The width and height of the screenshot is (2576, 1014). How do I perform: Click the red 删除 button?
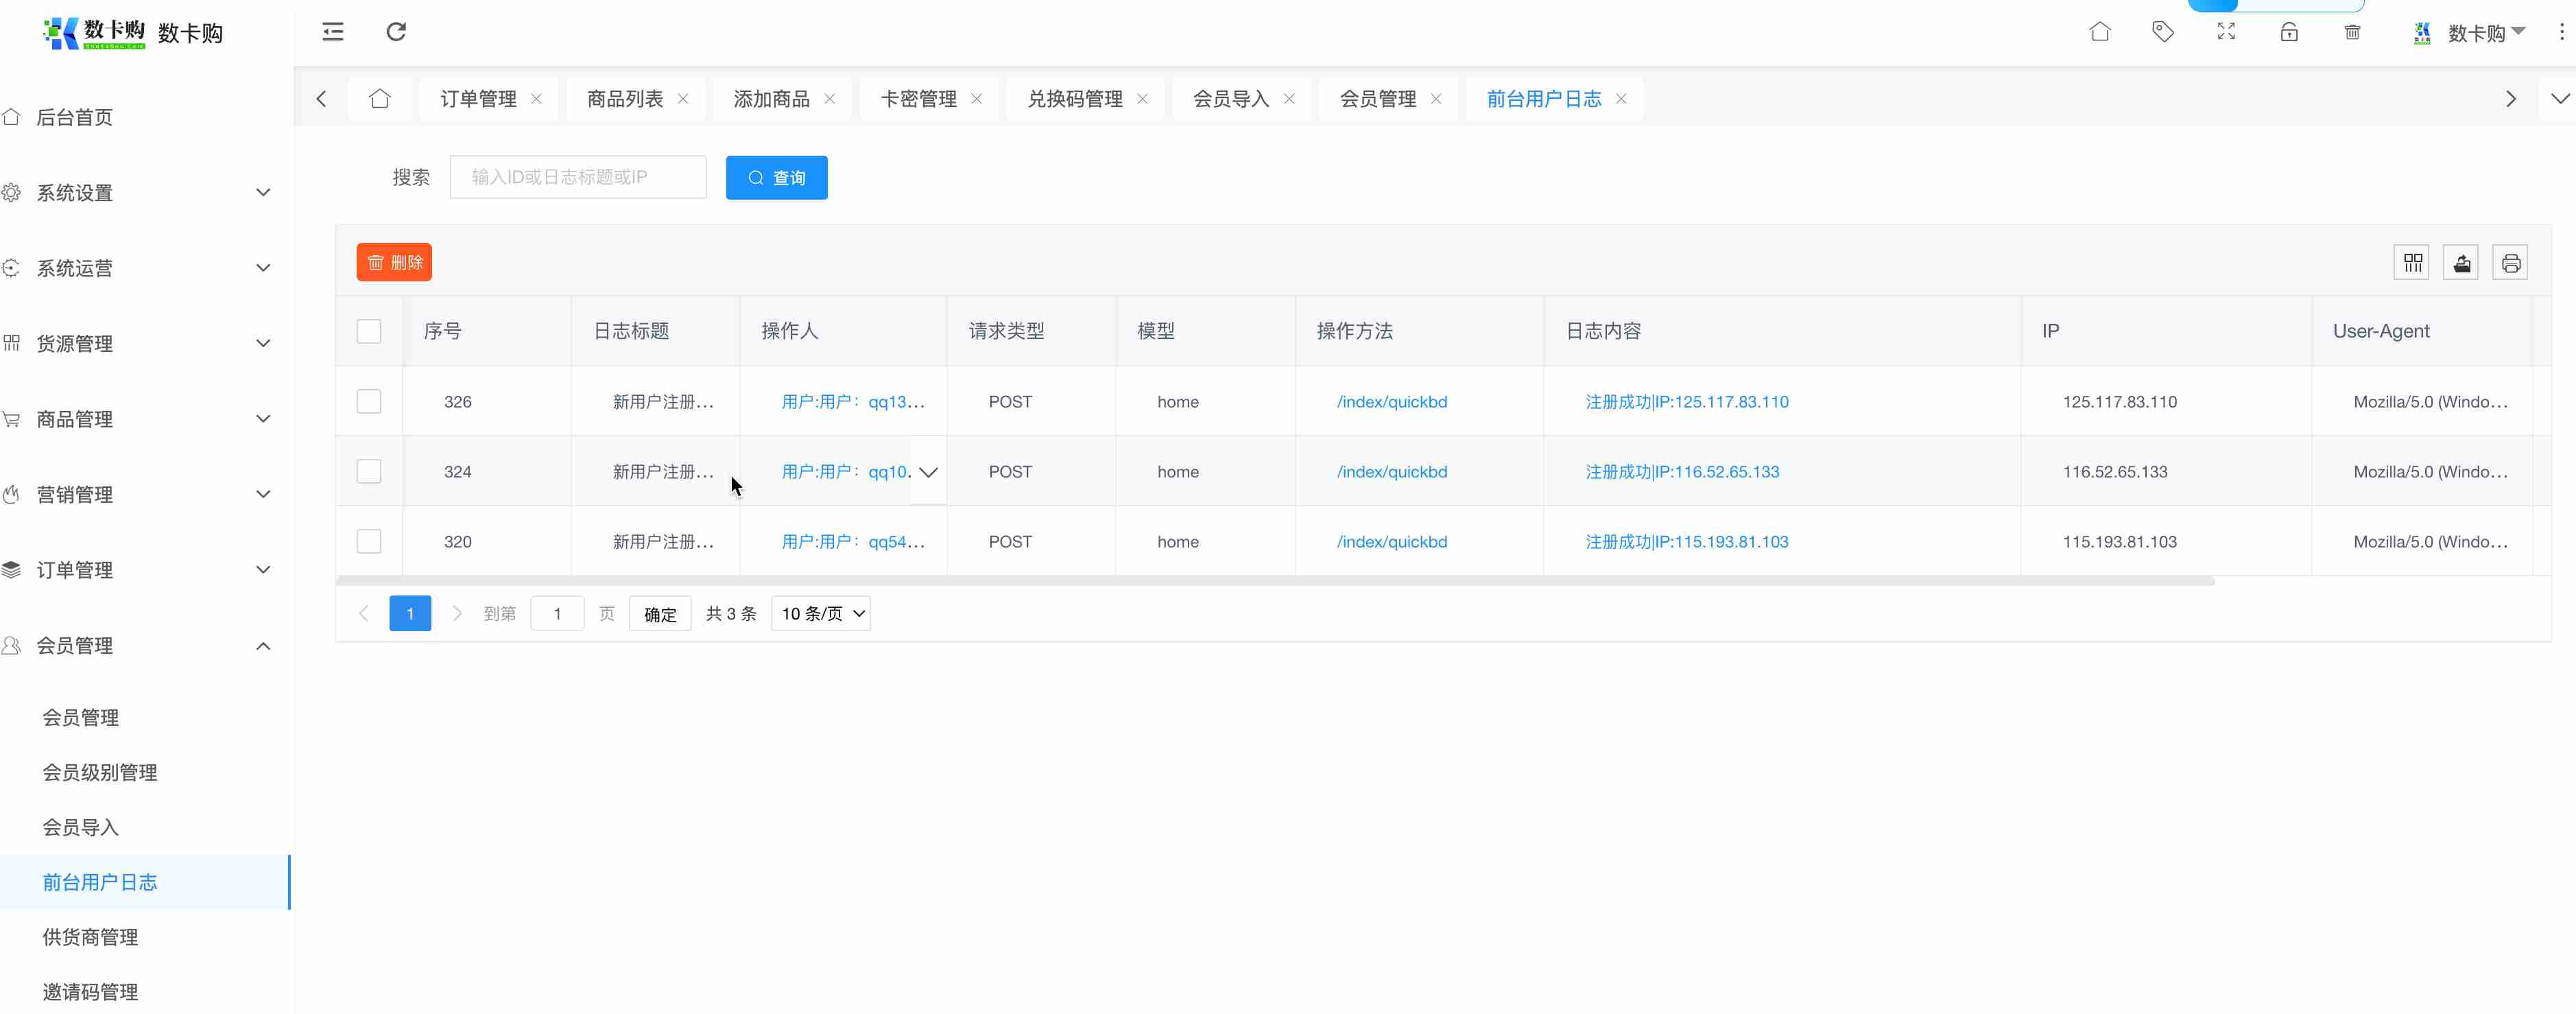click(394, 263)
